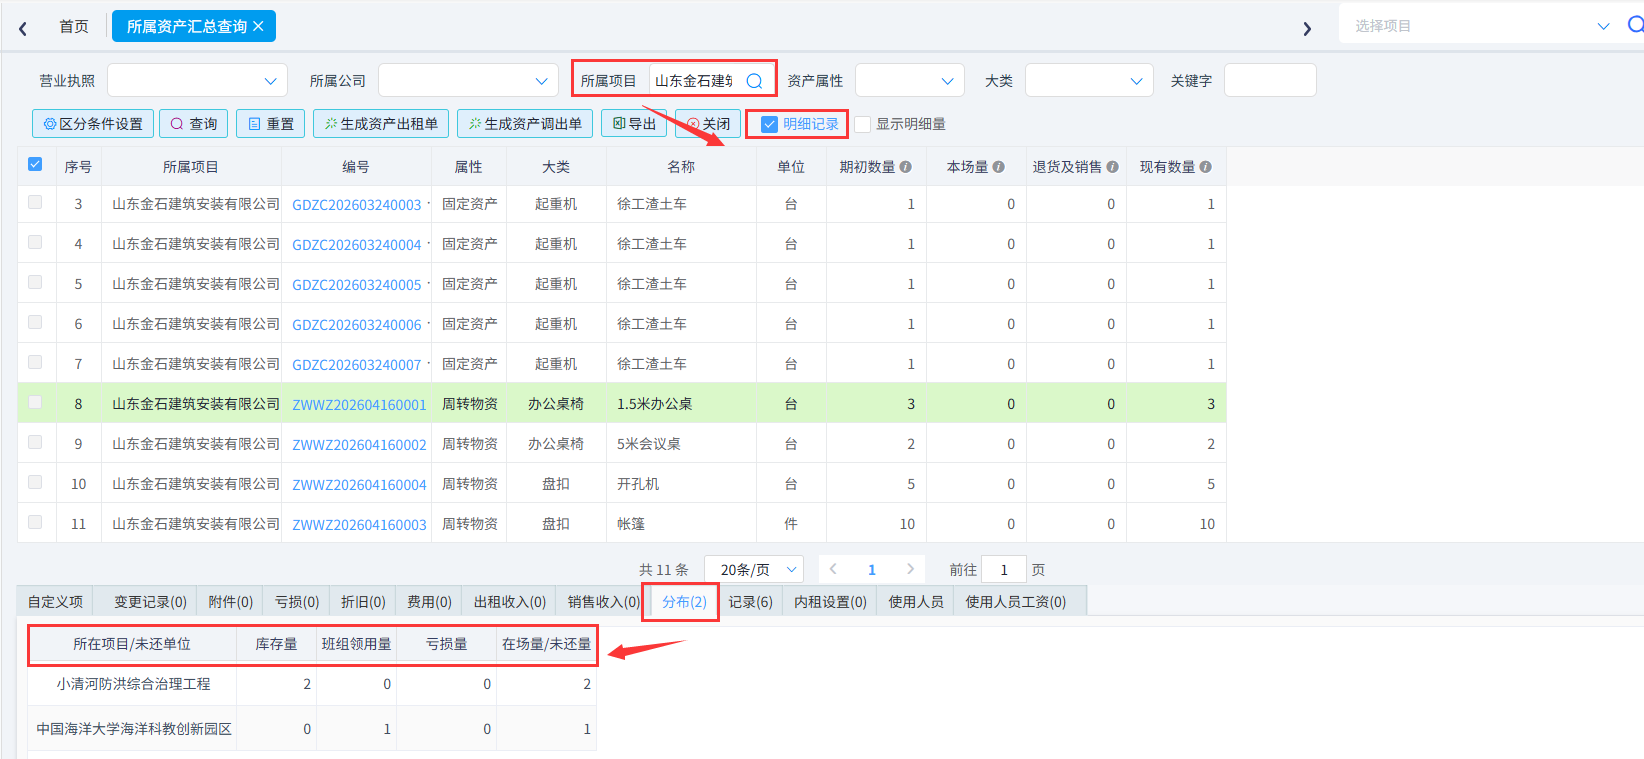
Task: Click 生成资产调出单 button
Action: point(525,124)
